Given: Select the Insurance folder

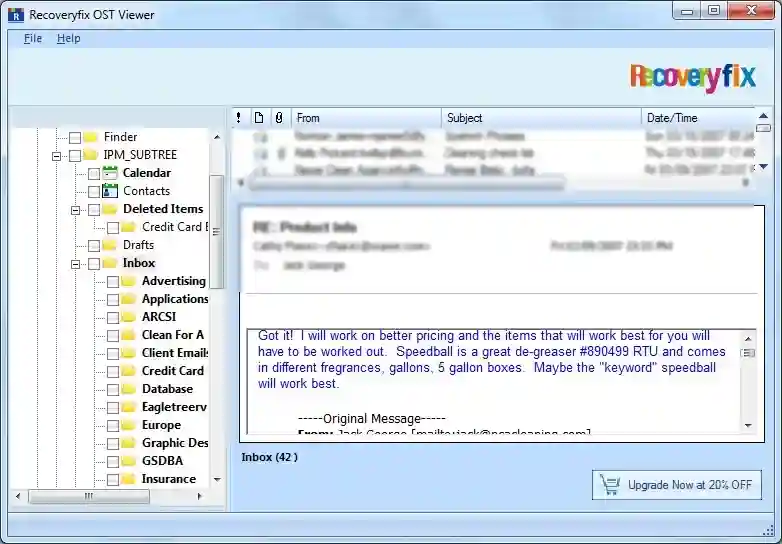Looking at the screenshot, I should coord(169,479).
